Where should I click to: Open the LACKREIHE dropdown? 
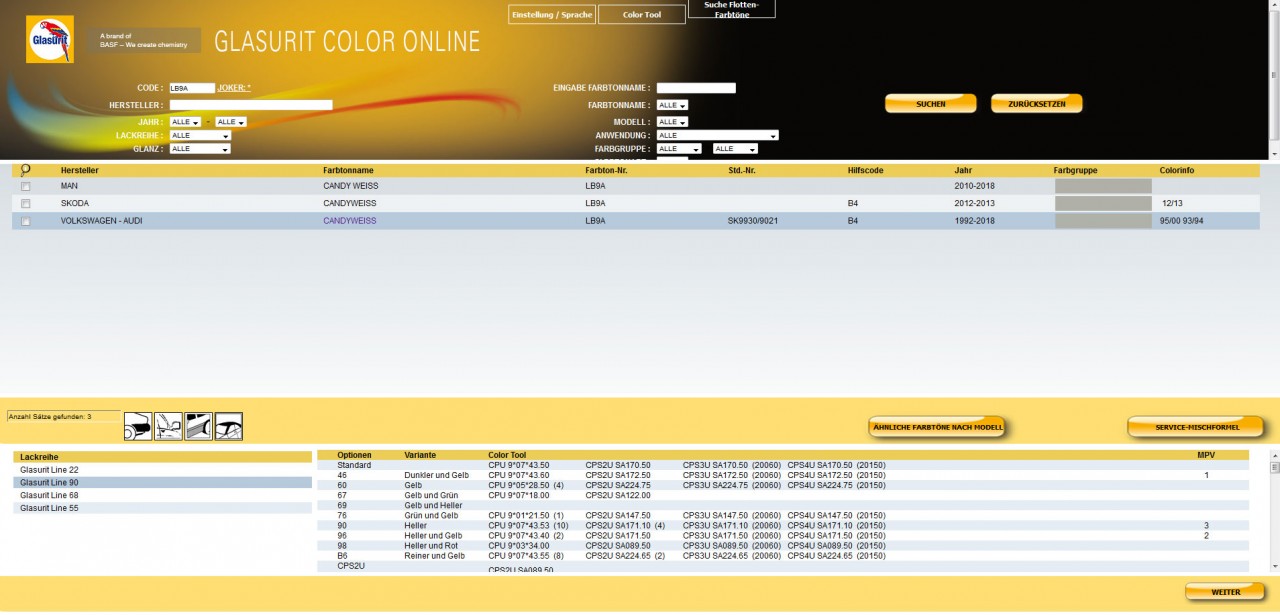(200, 135)
